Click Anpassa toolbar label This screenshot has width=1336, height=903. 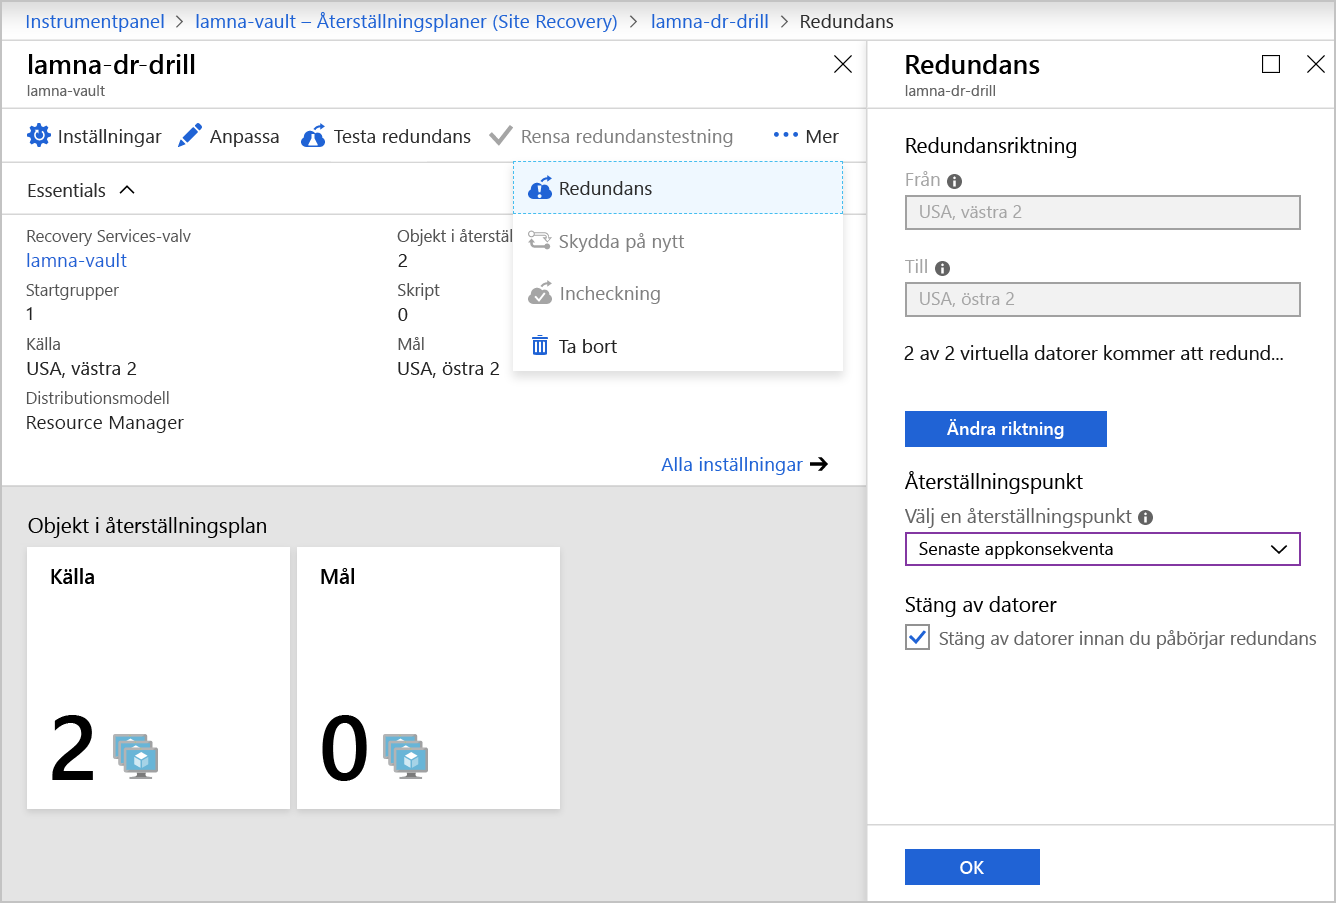click(x=245, y=136)
